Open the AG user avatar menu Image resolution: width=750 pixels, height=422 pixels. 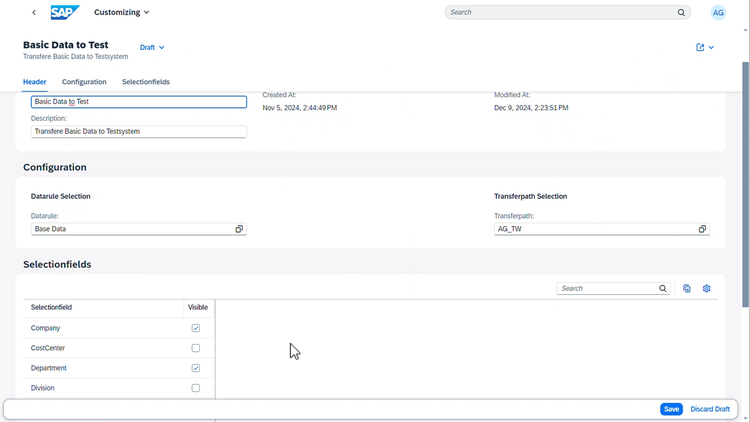pos(718,13)
